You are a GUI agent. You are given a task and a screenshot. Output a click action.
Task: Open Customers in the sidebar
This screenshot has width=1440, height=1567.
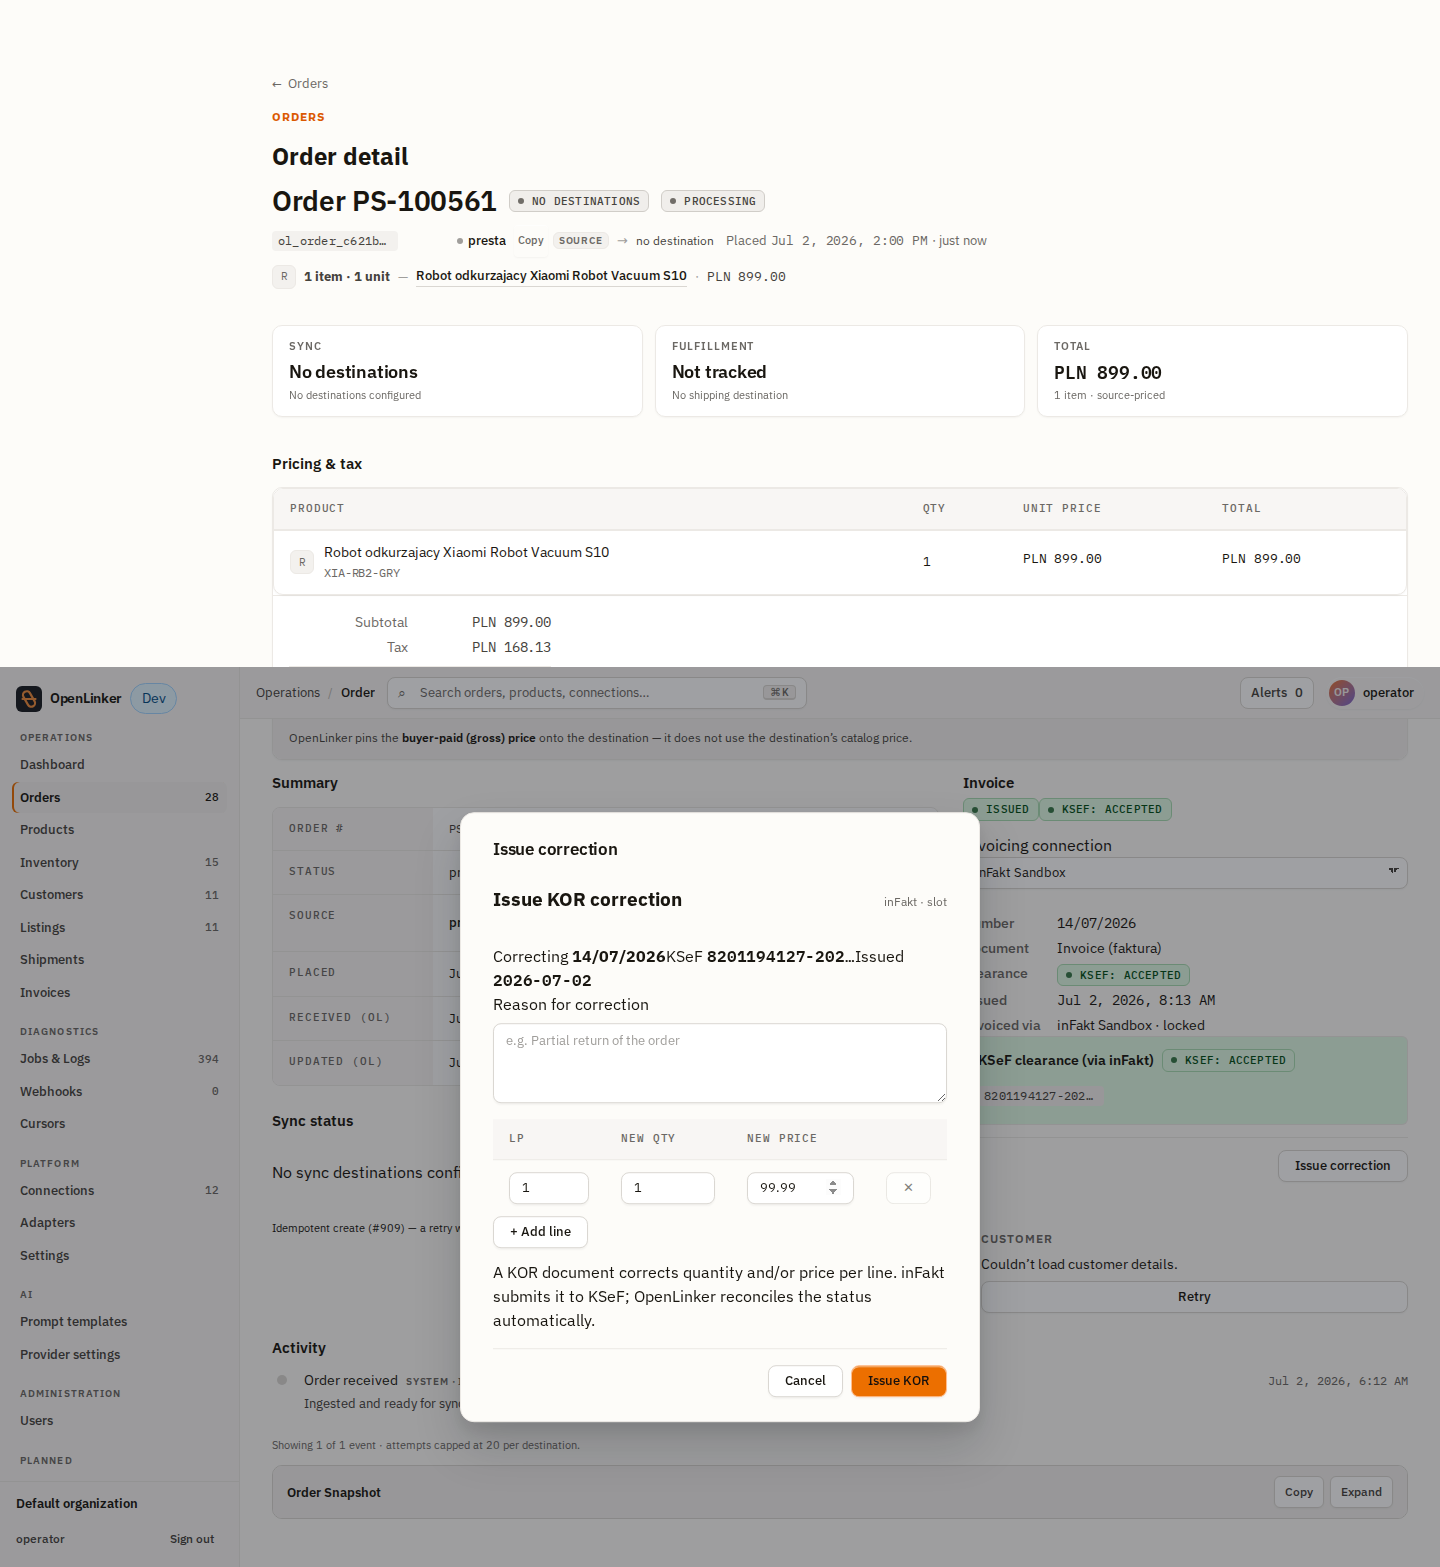119,895
